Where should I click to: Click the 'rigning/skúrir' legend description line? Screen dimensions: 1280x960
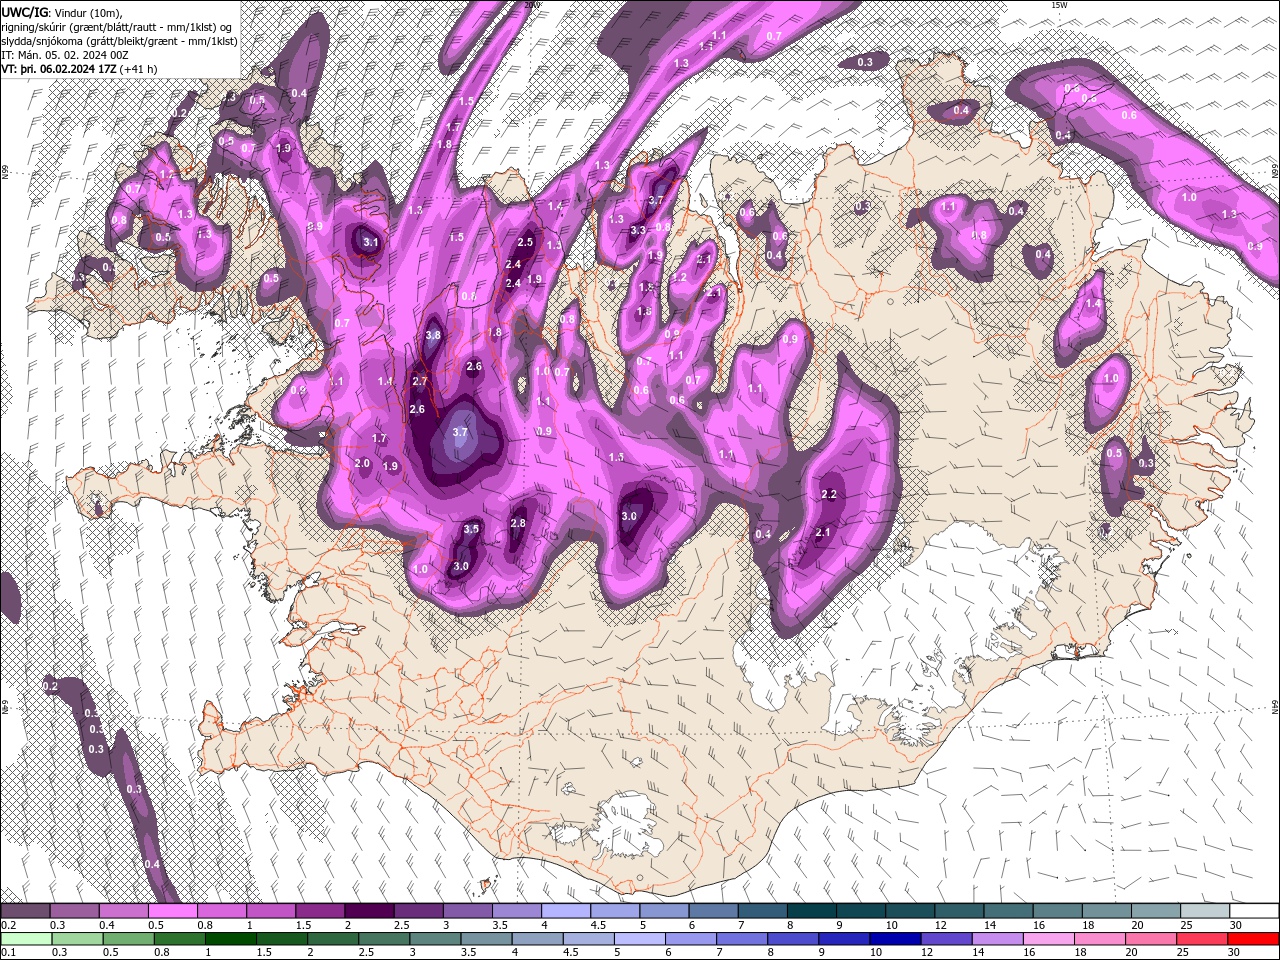point(118,27)
